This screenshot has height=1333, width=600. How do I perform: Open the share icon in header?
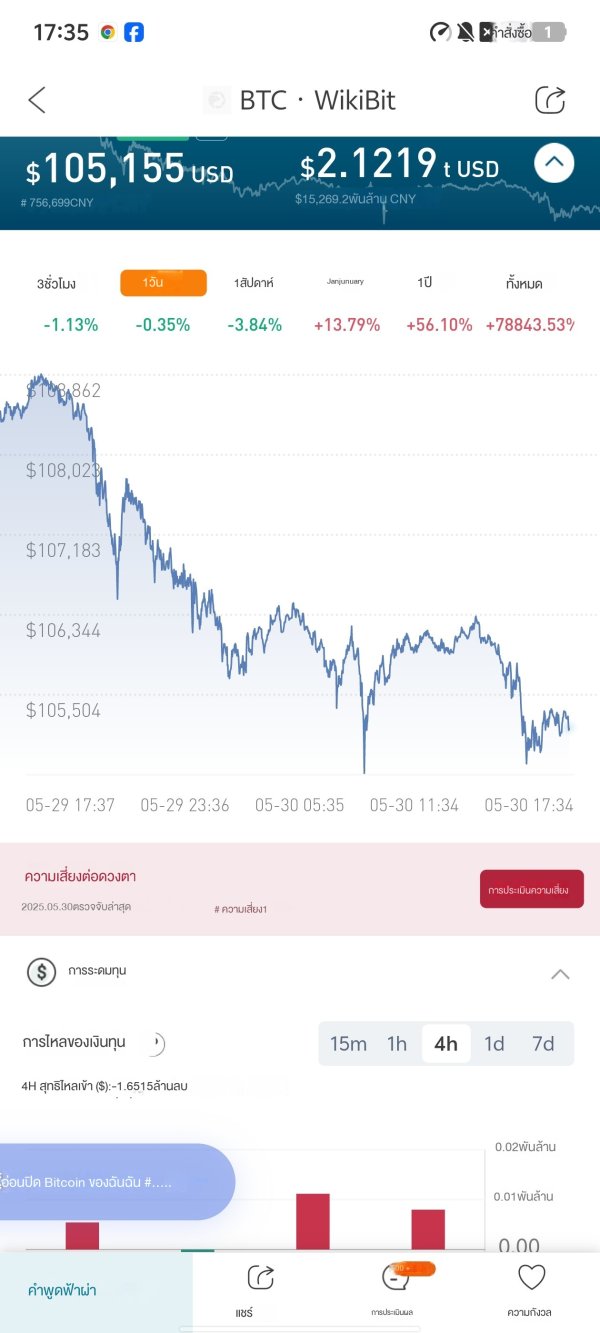tap(551, 100)
